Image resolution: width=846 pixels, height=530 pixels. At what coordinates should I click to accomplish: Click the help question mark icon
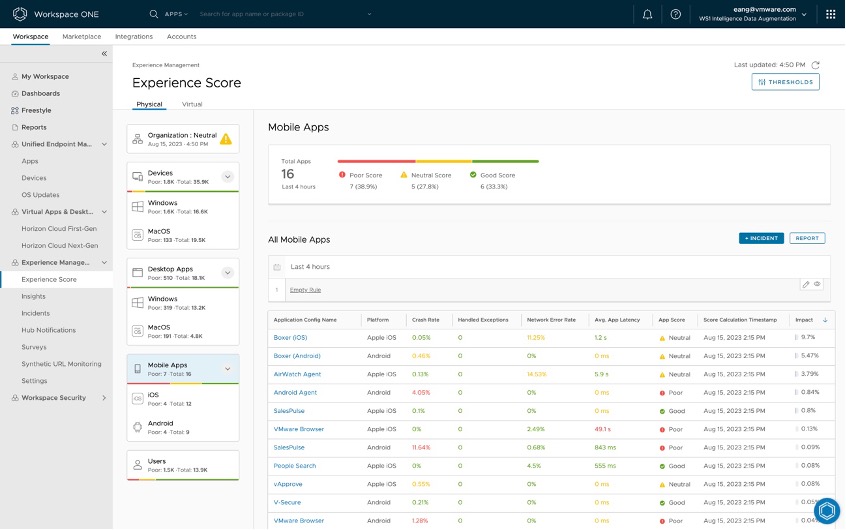tap(676, 14)
